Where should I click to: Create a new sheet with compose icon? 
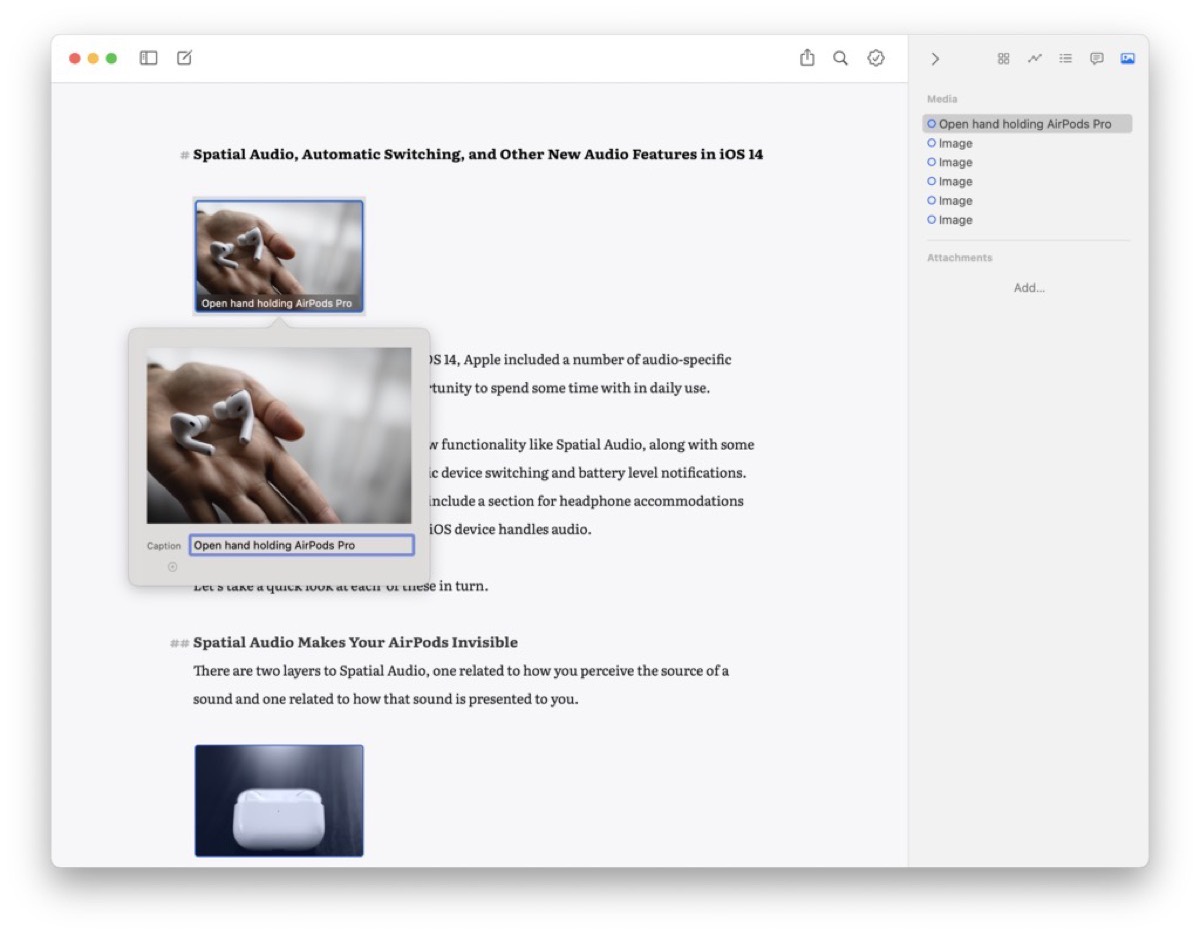tap(184, 58)
